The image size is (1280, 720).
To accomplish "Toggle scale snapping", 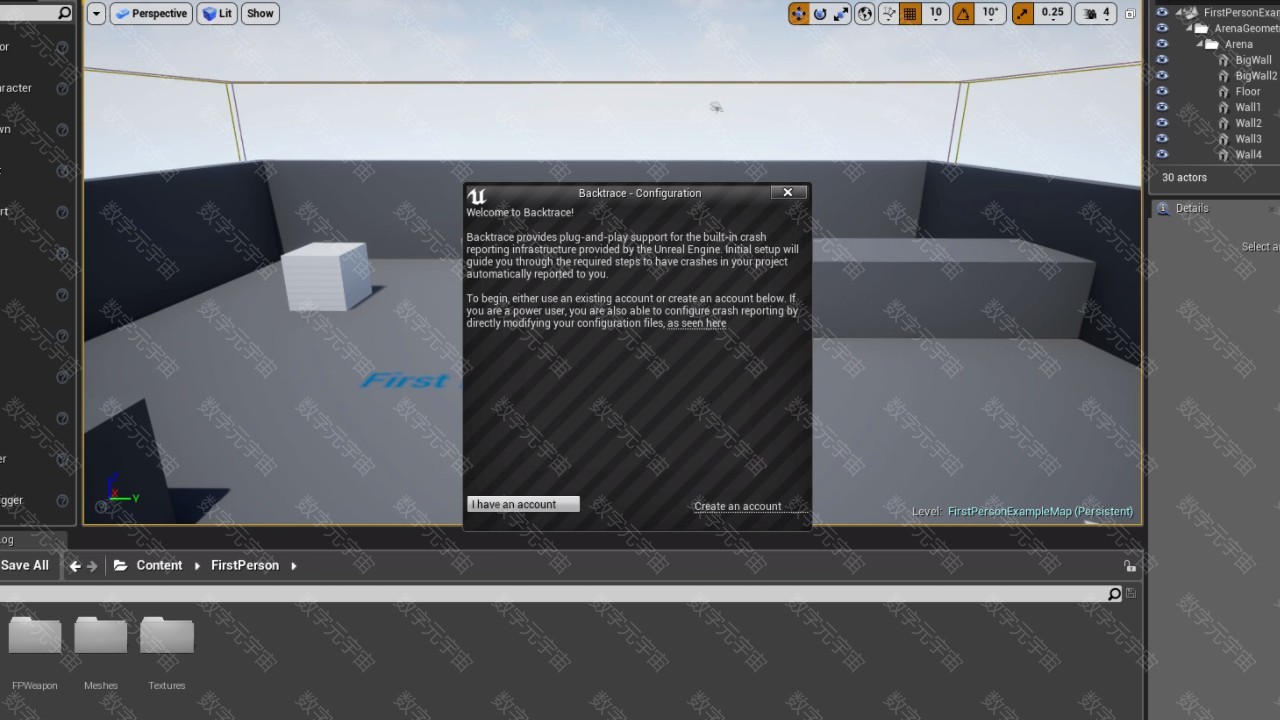I will (x=1022, y=13).
